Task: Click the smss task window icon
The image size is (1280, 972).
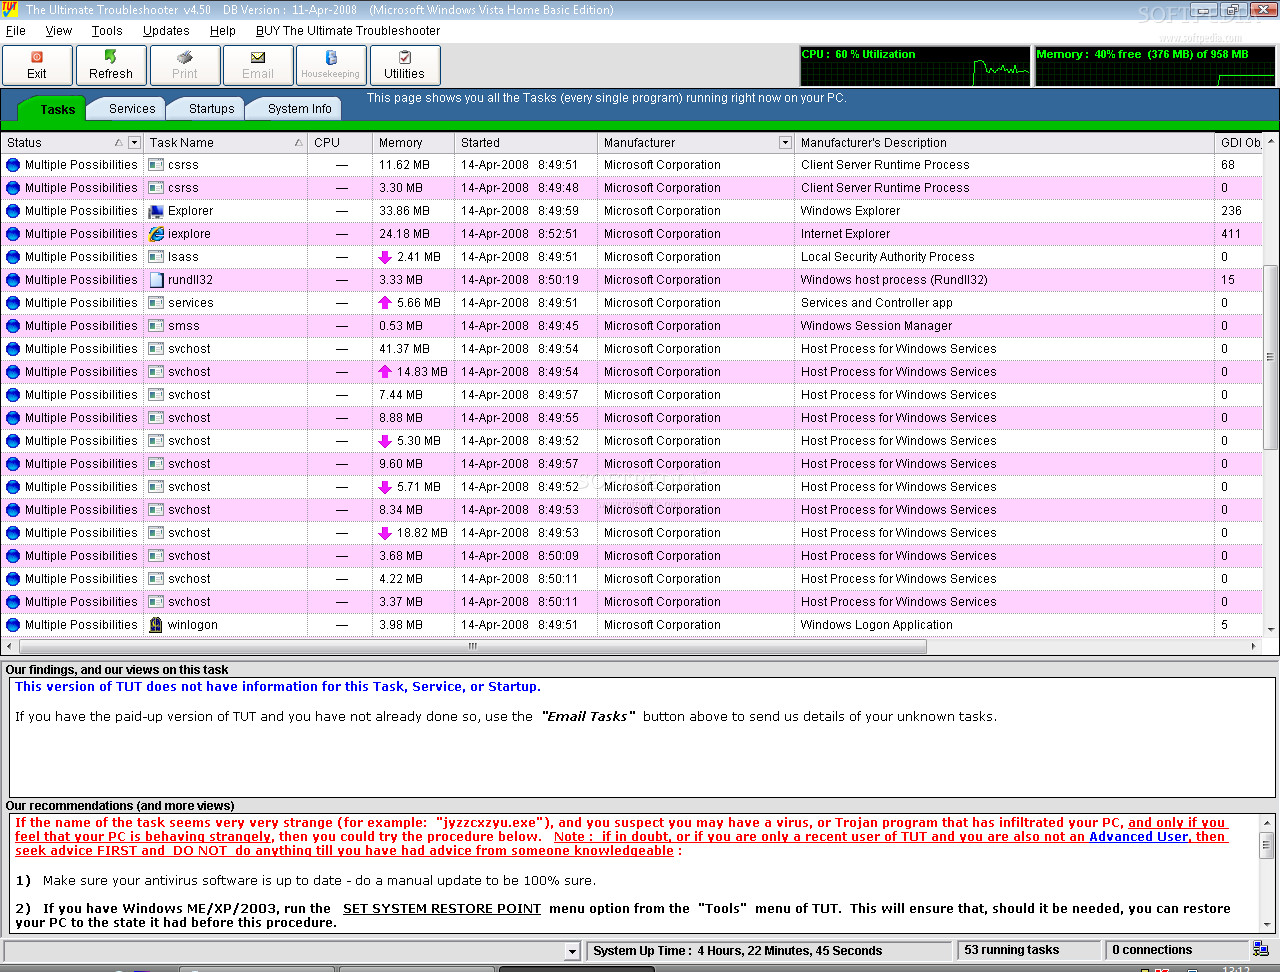Action: (156, 326)
